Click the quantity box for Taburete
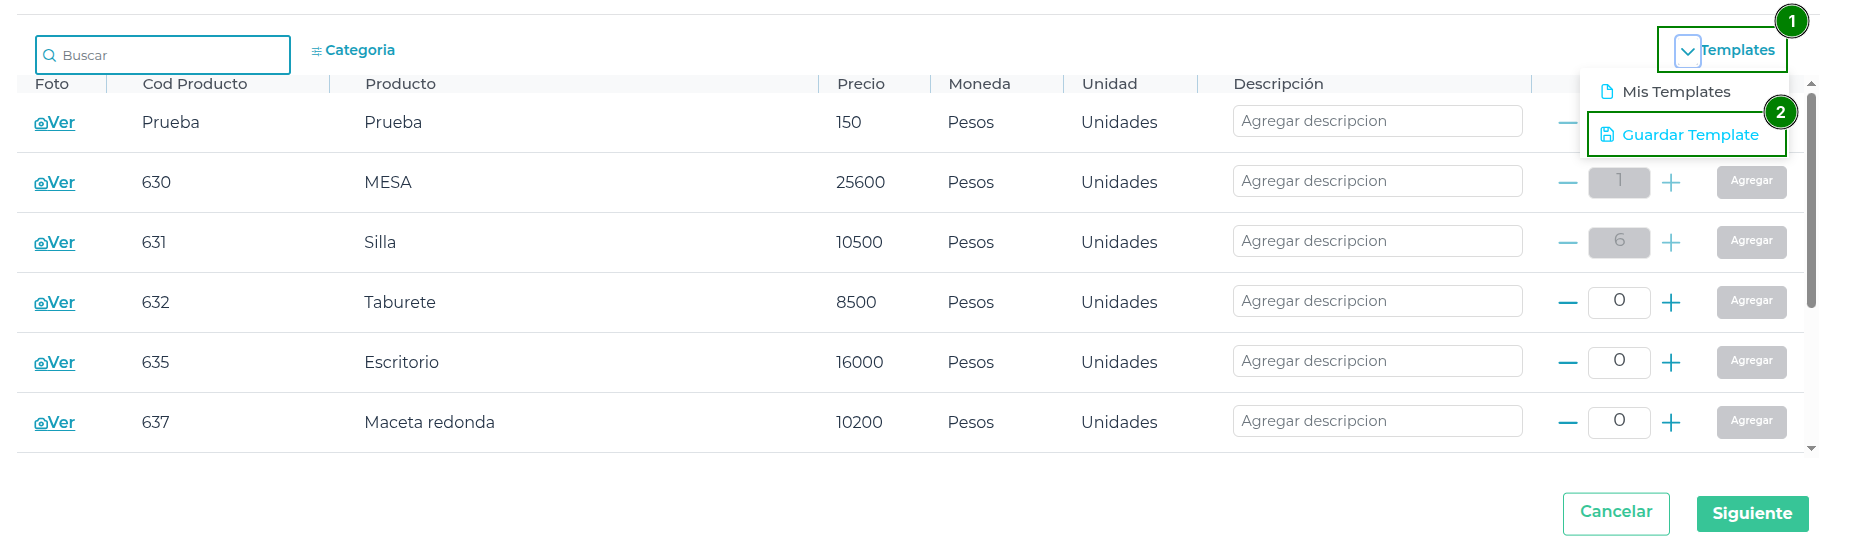Viewport: 1854px width, 552px height. (1619, 302)
